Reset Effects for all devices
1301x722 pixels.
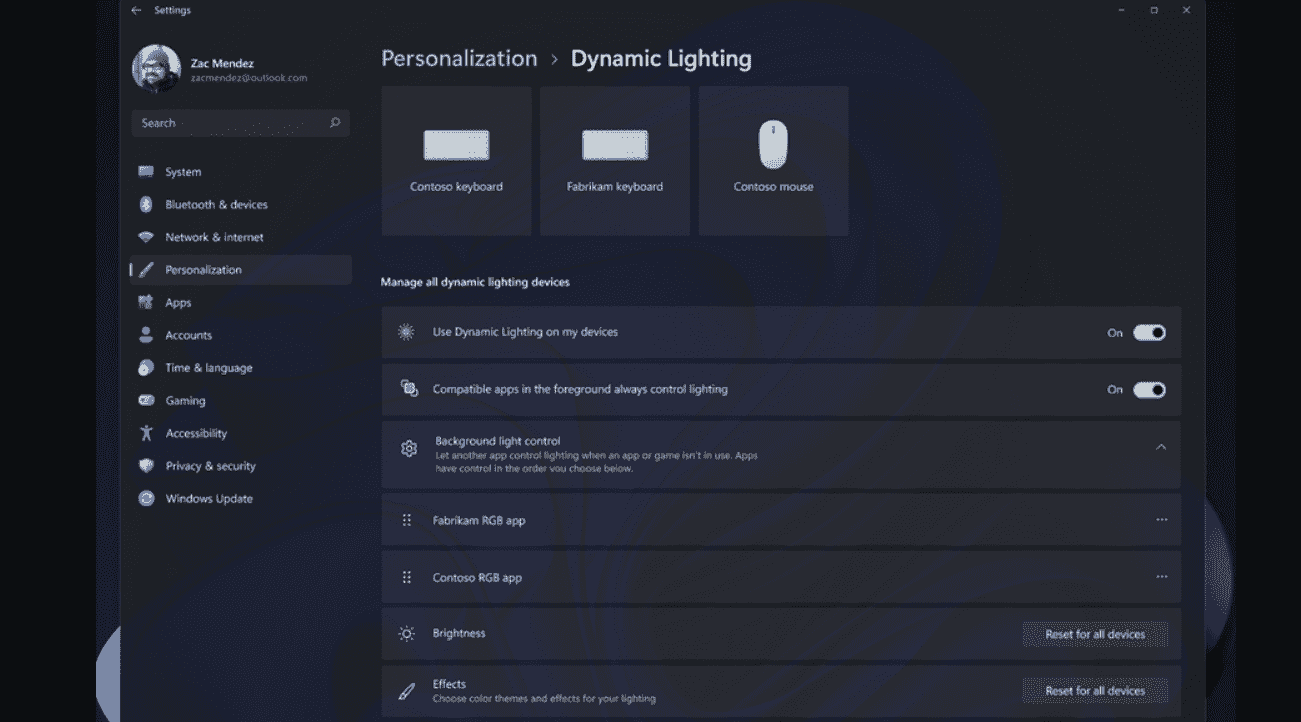click(1095, 691)
